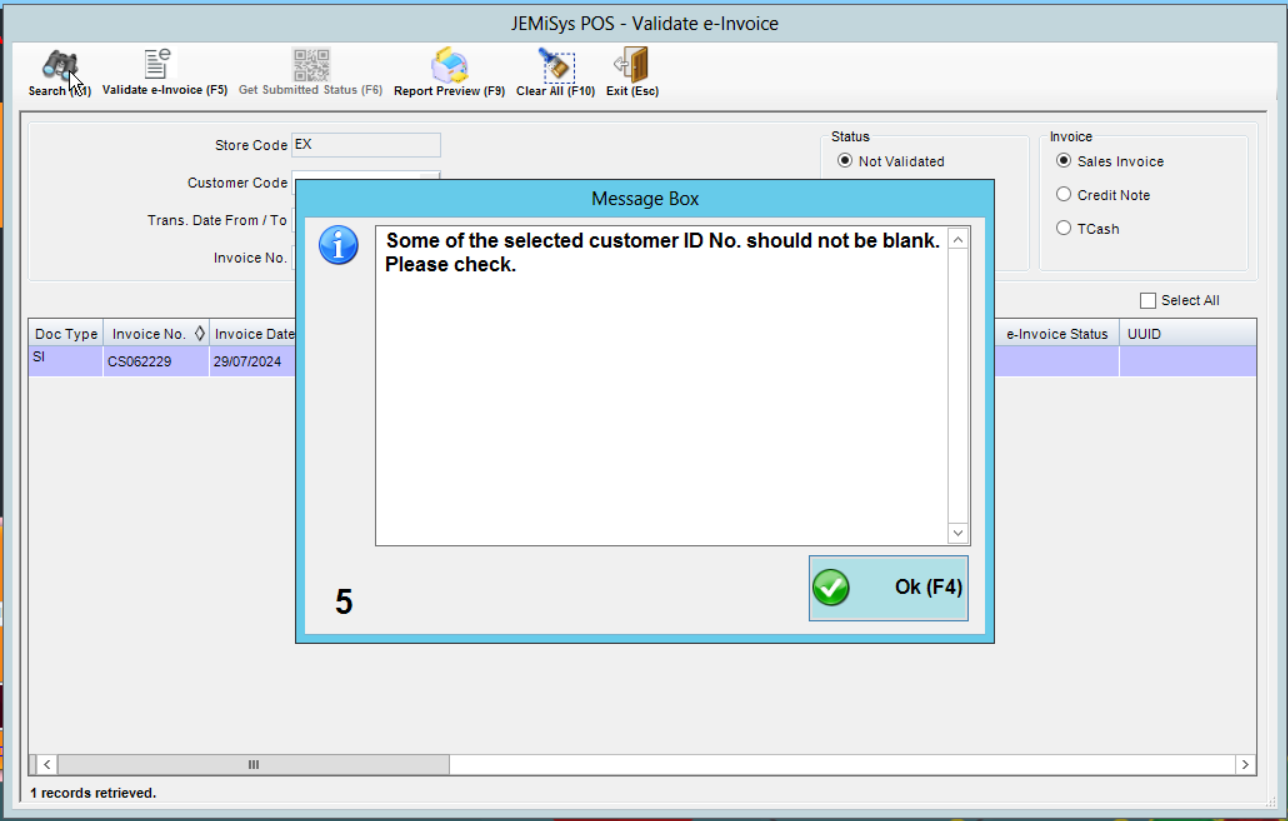
Task: Click the green checkmark on Ok button
Action: coord(831,589)
